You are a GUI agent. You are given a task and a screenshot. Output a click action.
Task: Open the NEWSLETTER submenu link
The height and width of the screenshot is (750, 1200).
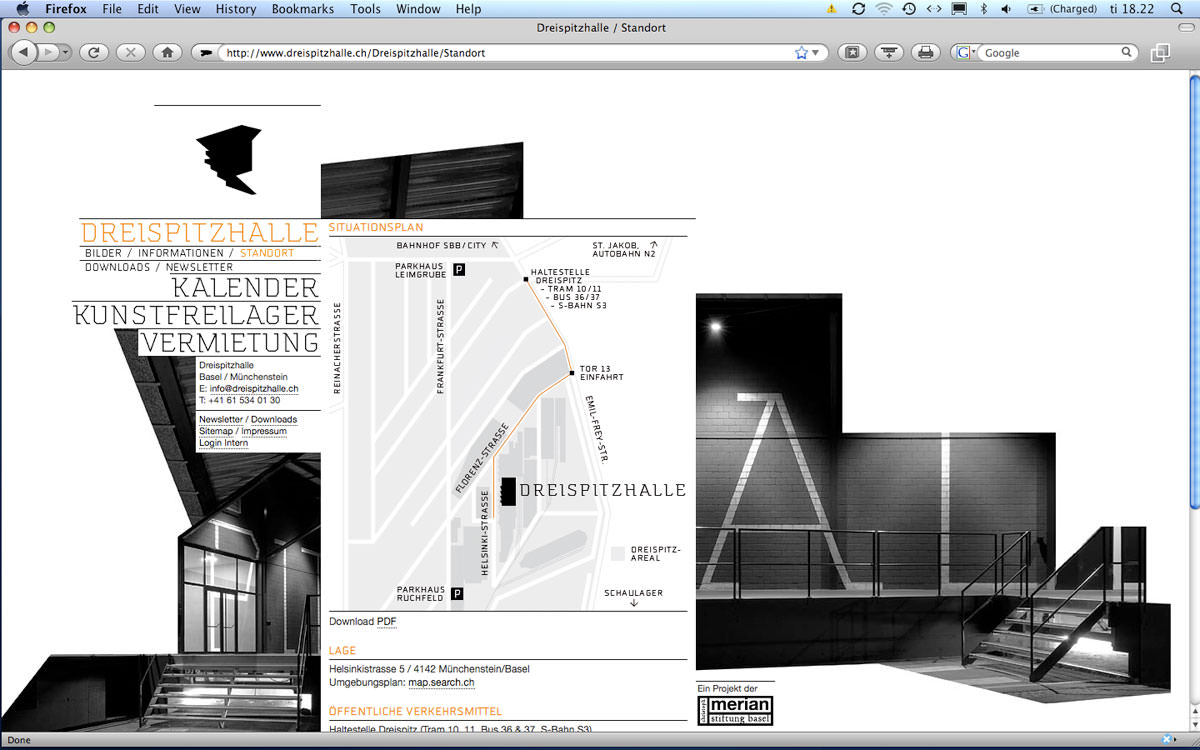(199, 268)
